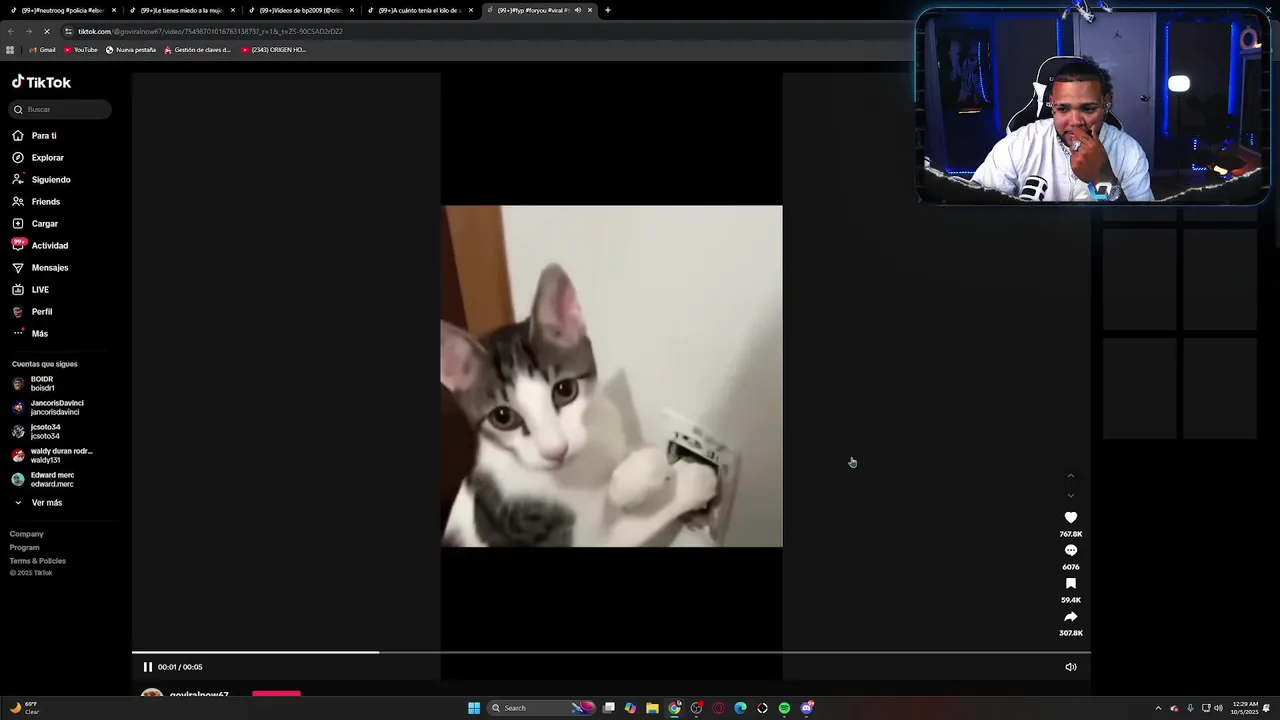The image size is (1280, 720).
Task: Open the YouTube bookmark
Action: (81, 49)
